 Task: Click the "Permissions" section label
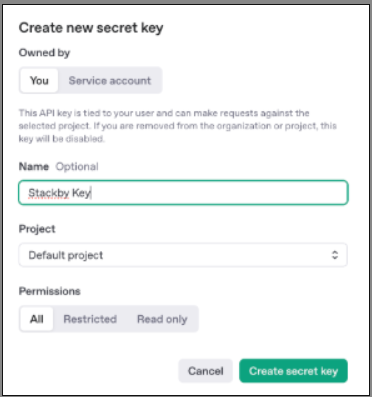(50, 291)
